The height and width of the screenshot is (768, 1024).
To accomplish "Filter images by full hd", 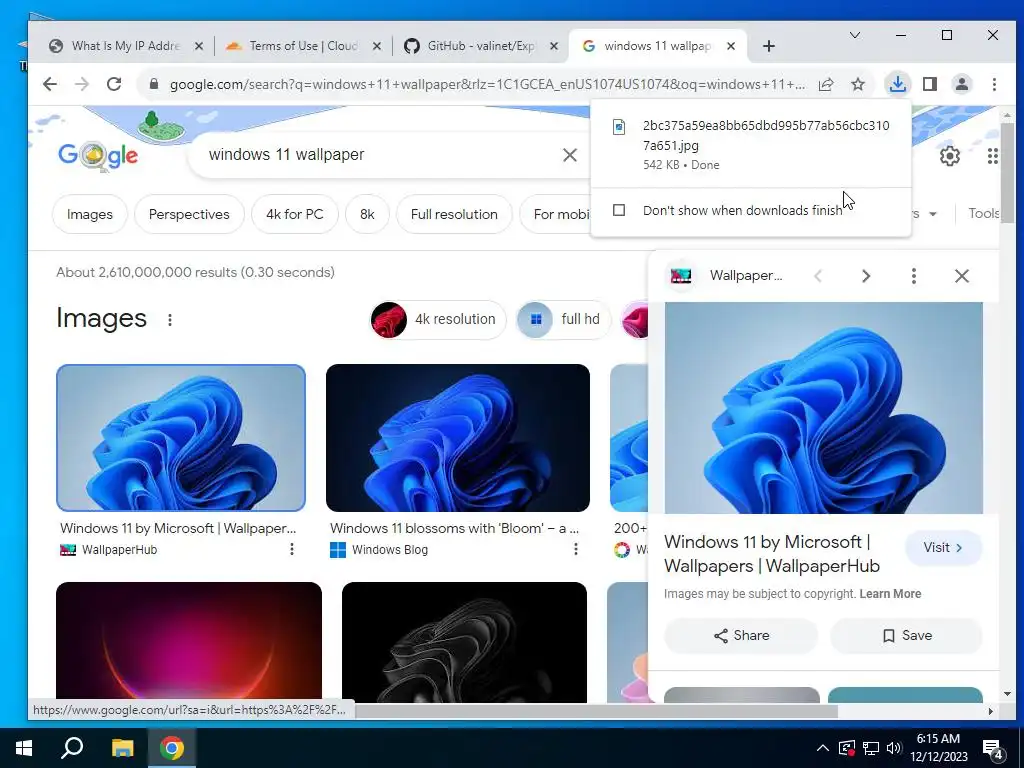I will pos(562,319).
